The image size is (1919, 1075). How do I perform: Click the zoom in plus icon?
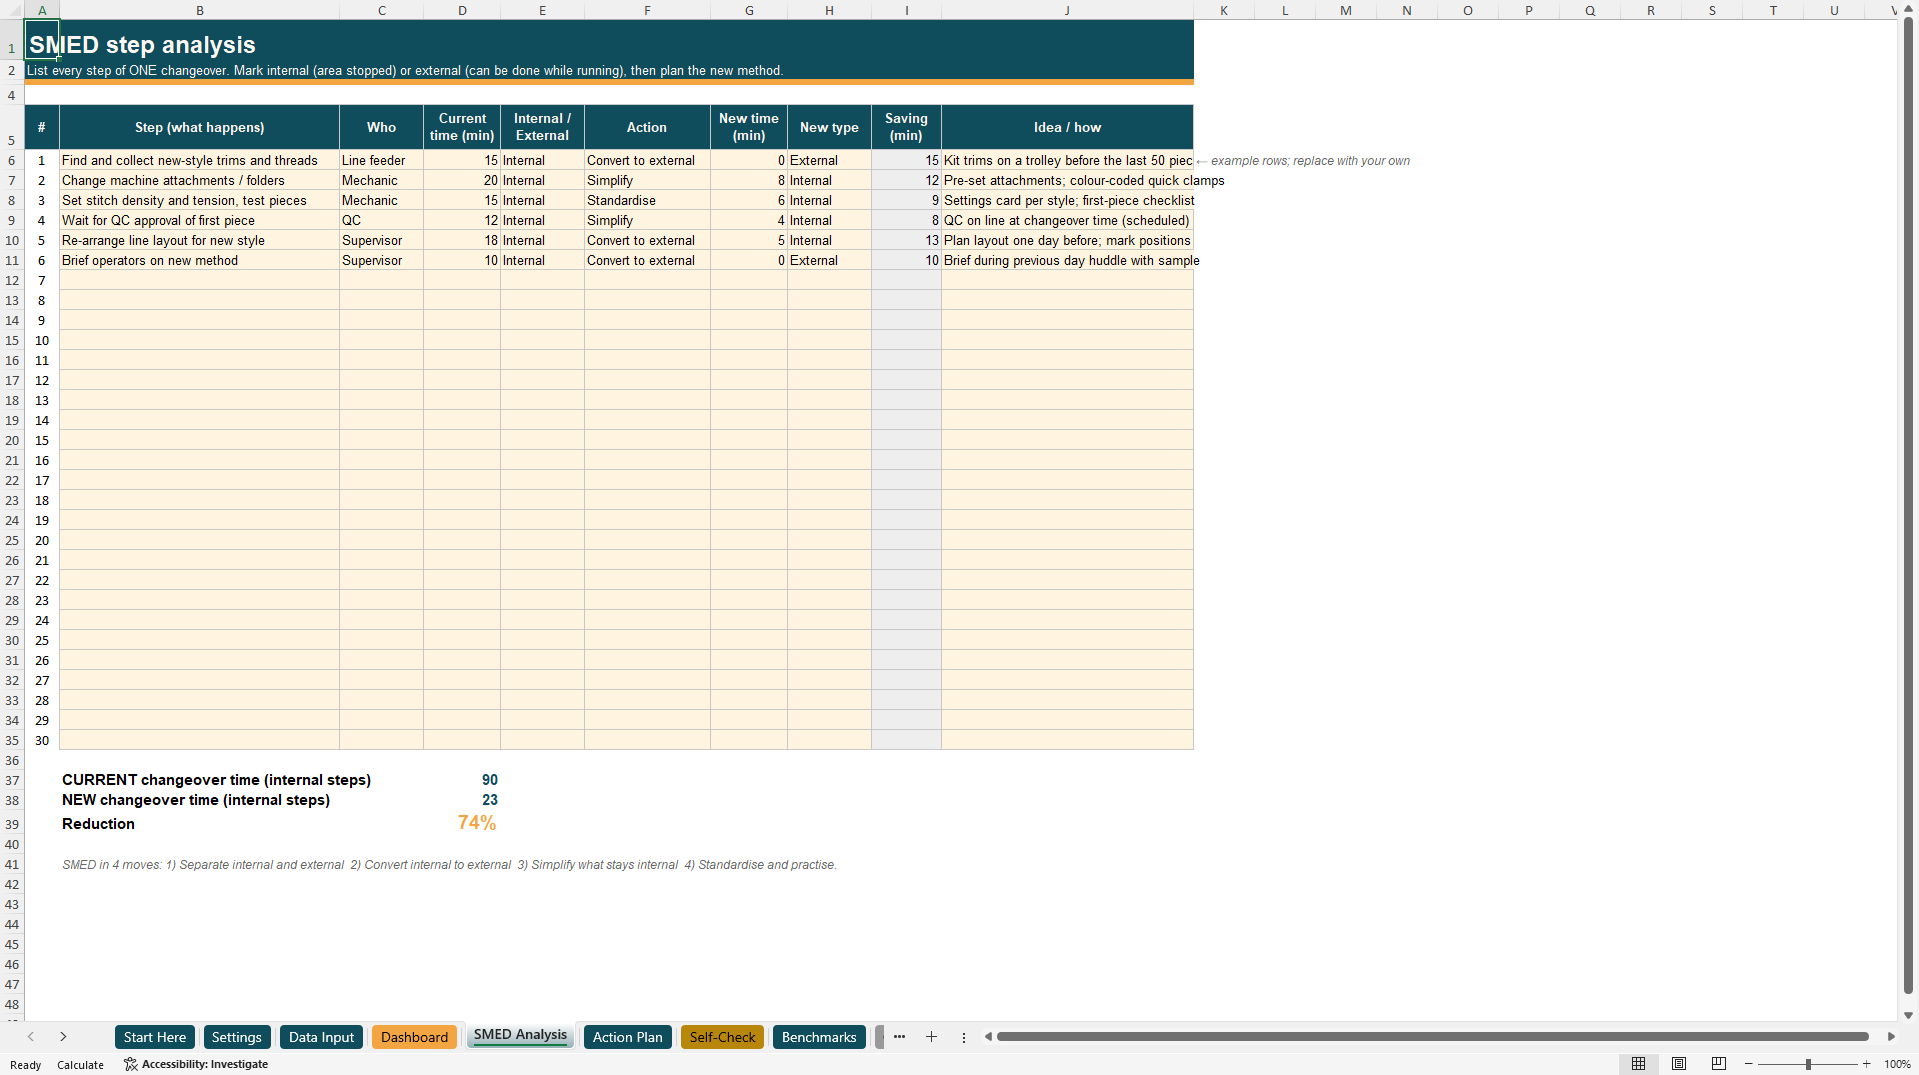coord(1867,1064)
